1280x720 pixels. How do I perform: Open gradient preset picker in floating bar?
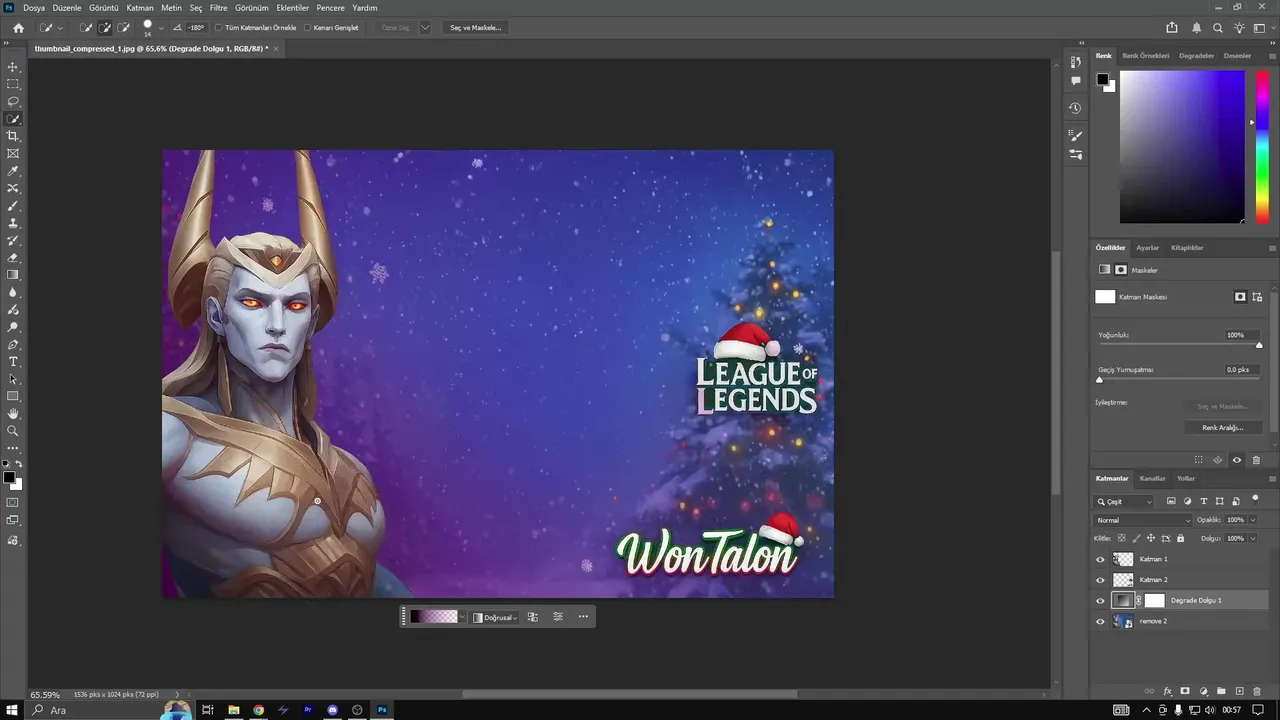click(462, 617)
